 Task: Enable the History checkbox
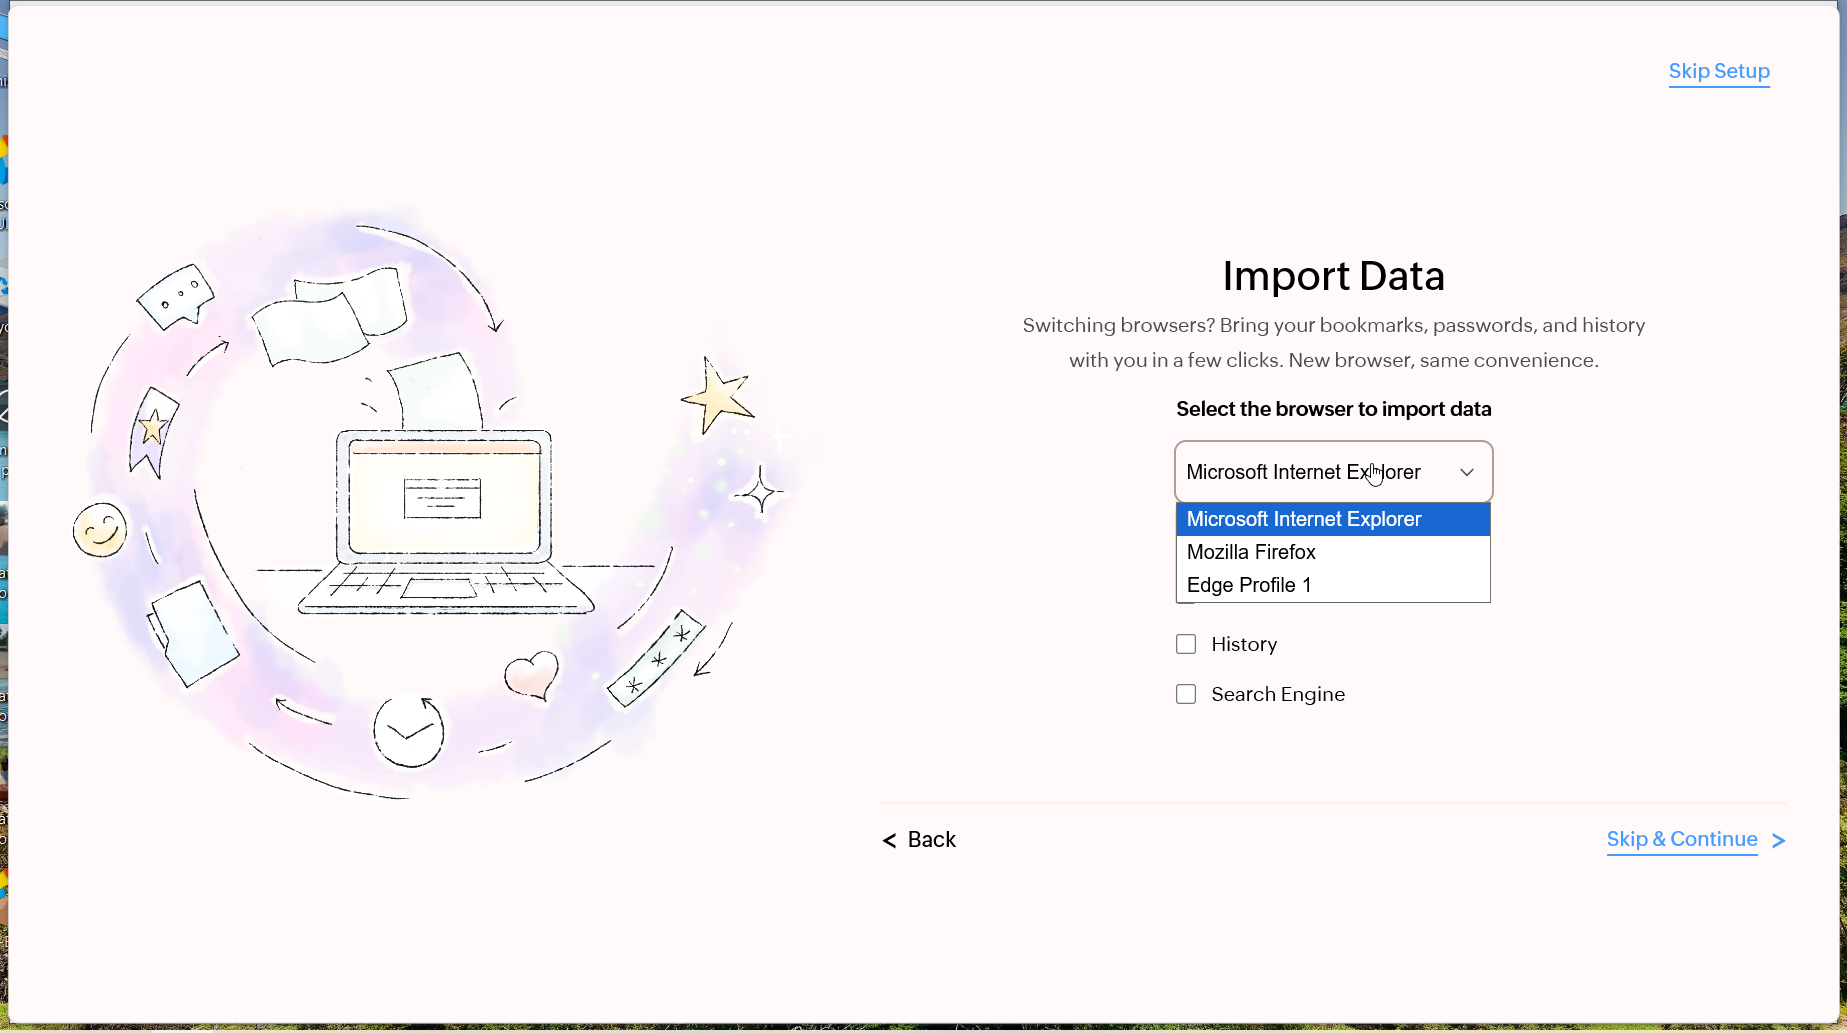tap(1186, 644)
